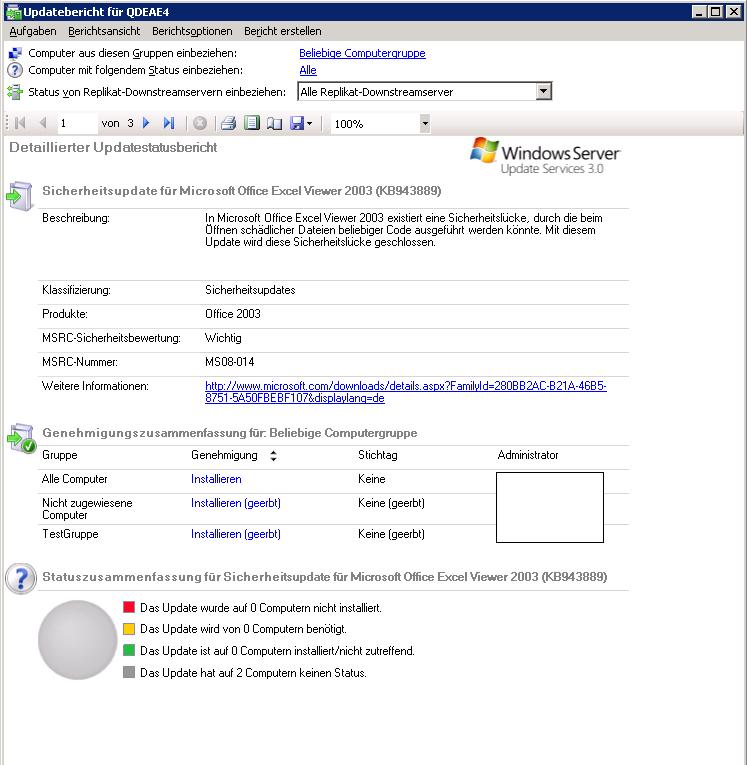Click Sicherheitsupdates classification value
Image resolution: width=747 pixels, height=765 pixels.
(250, 290)
